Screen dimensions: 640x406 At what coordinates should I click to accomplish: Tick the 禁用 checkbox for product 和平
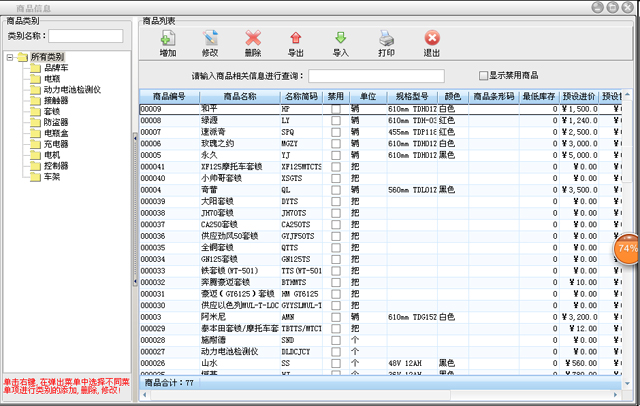pos(336,108)
